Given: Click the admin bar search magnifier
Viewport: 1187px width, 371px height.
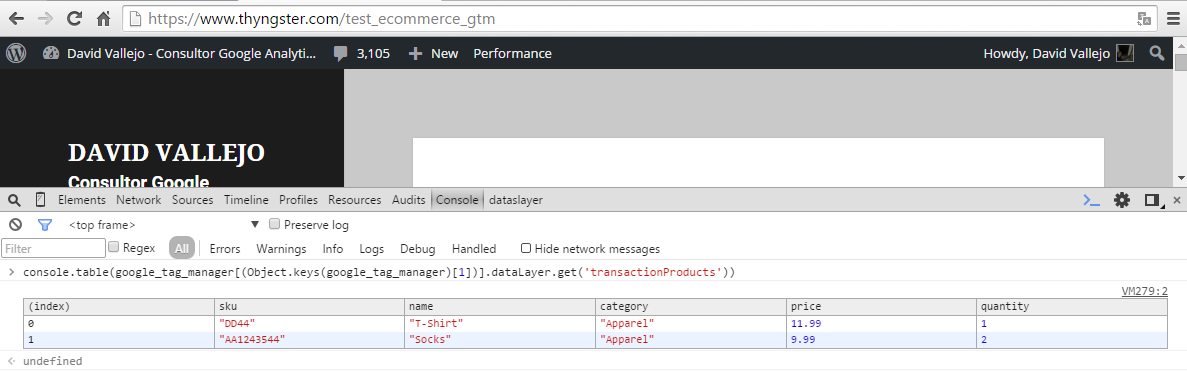Looking at the screenshot, I should point(1157,53).
